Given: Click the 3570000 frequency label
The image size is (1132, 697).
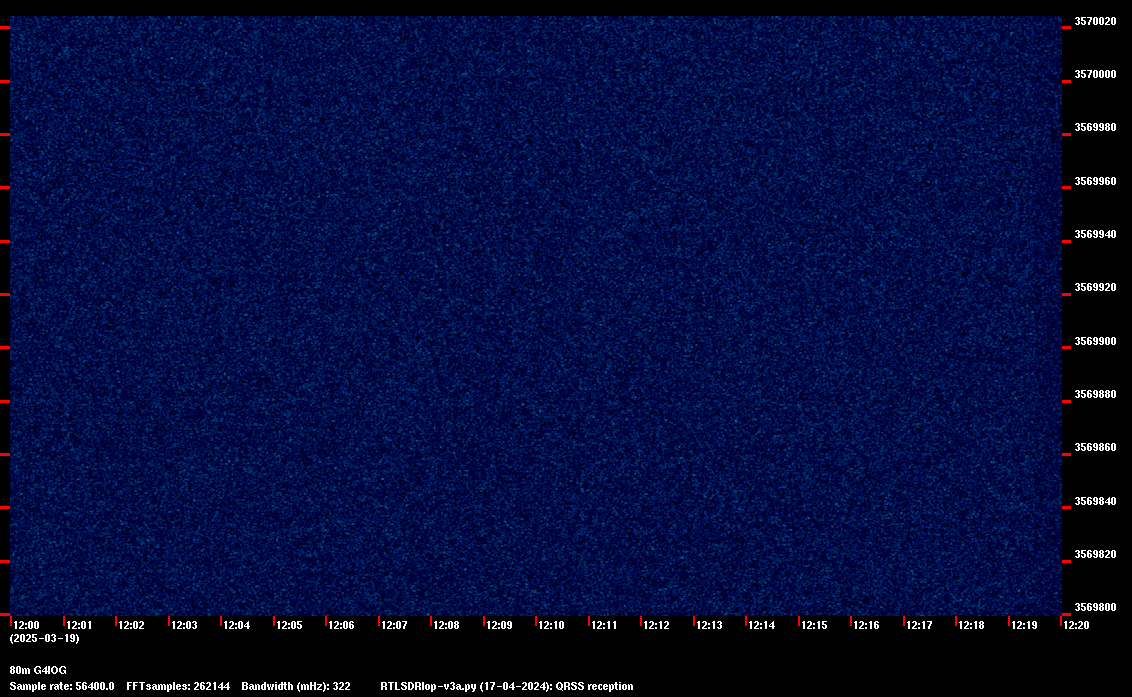Looking at the screenshot, I should 1095,74.
